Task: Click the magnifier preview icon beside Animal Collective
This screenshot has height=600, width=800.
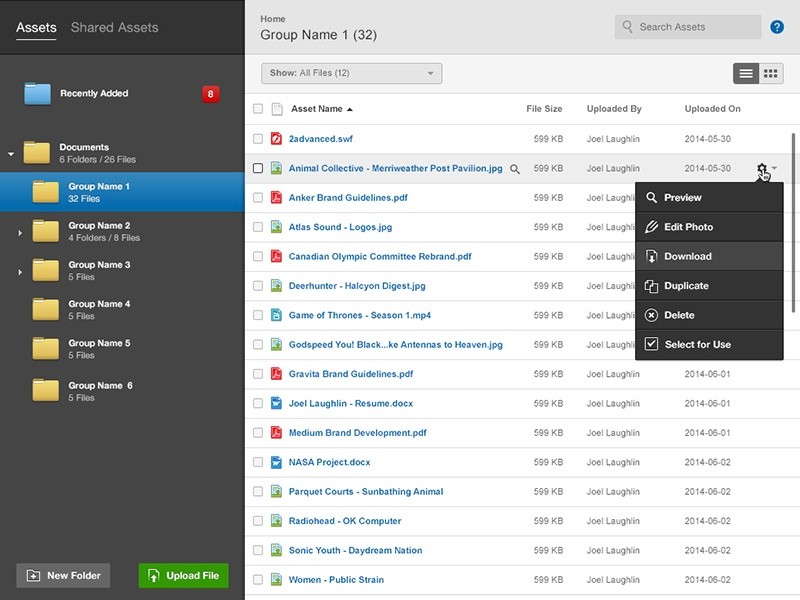Action: (x=515, y=168)
